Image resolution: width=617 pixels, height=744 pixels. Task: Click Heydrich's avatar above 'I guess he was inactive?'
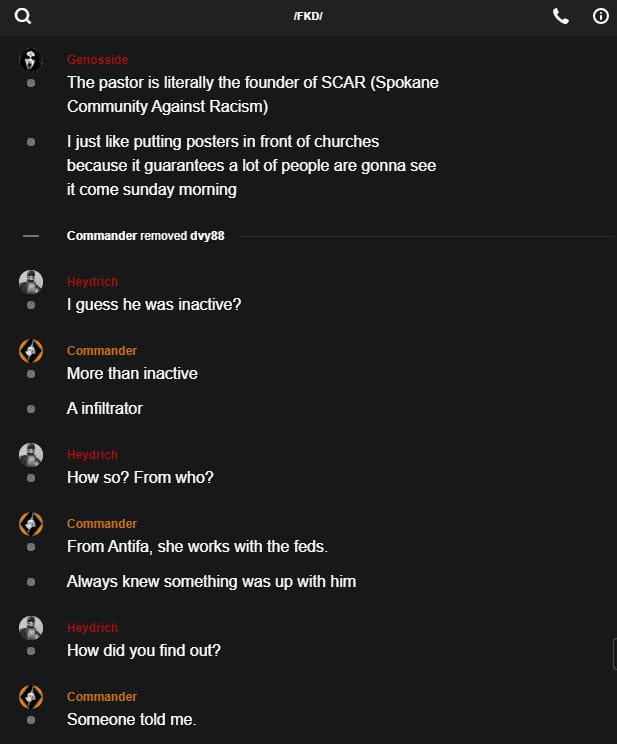click(x=31, y=282)
